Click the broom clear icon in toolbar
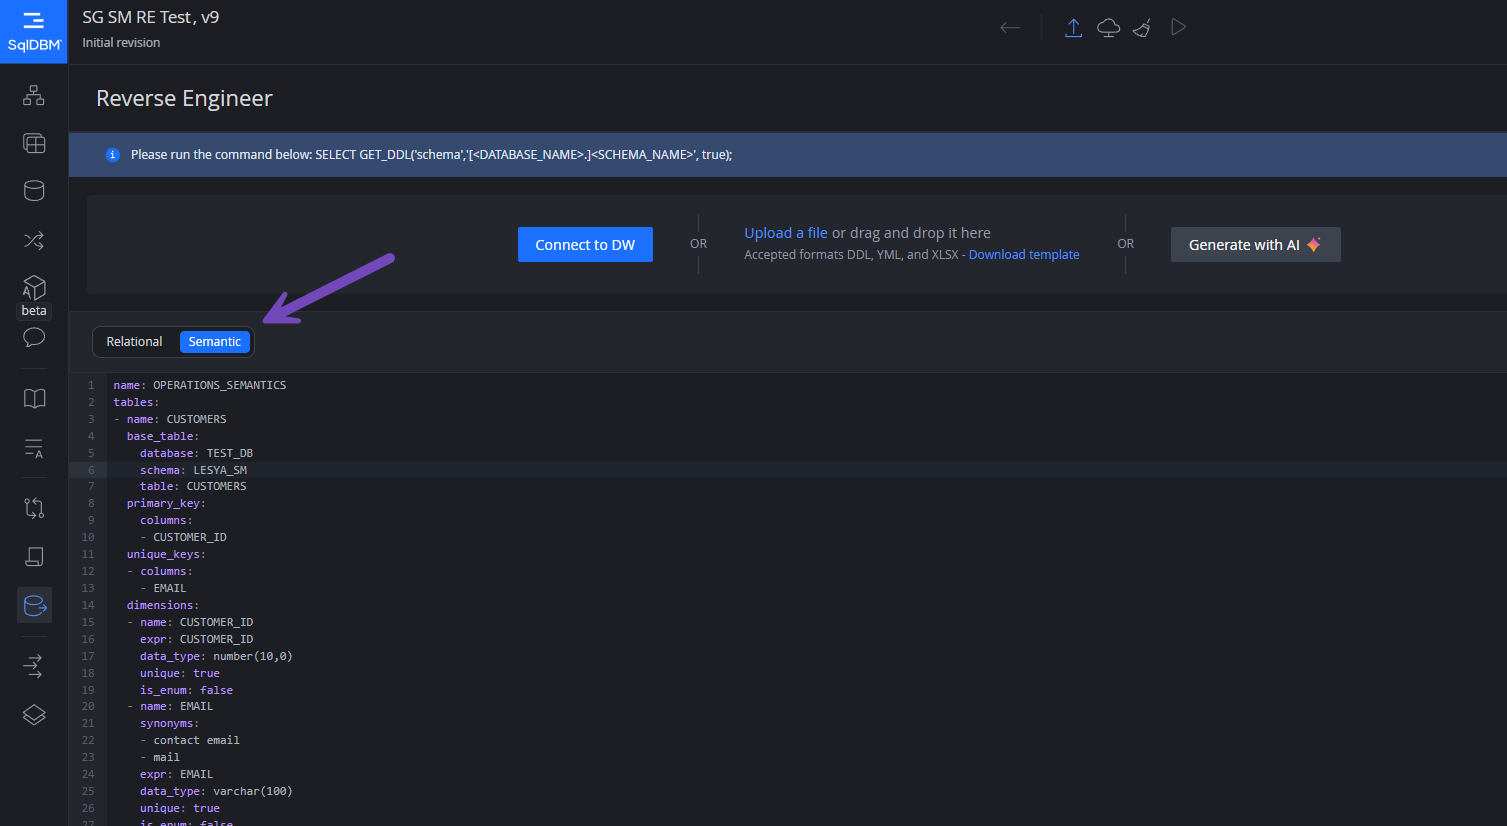The image size is (1507, 826). point(1142,28)
